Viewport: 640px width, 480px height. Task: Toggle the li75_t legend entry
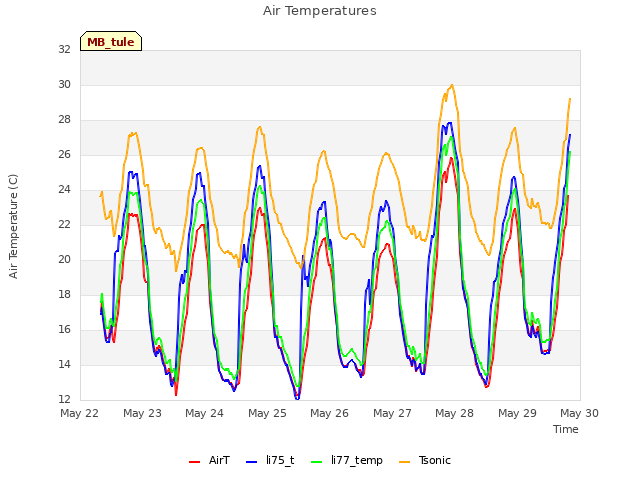tap(270, 460)
